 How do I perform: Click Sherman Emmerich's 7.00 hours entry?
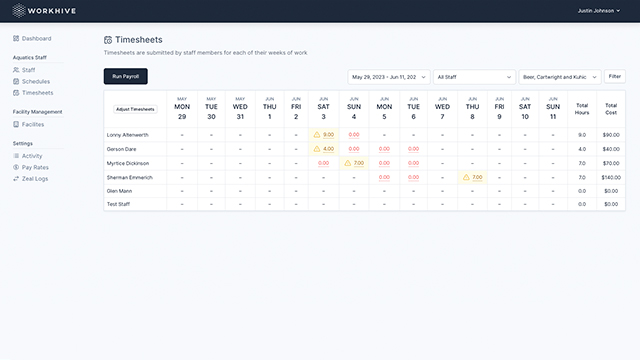(x=478, y=178)
